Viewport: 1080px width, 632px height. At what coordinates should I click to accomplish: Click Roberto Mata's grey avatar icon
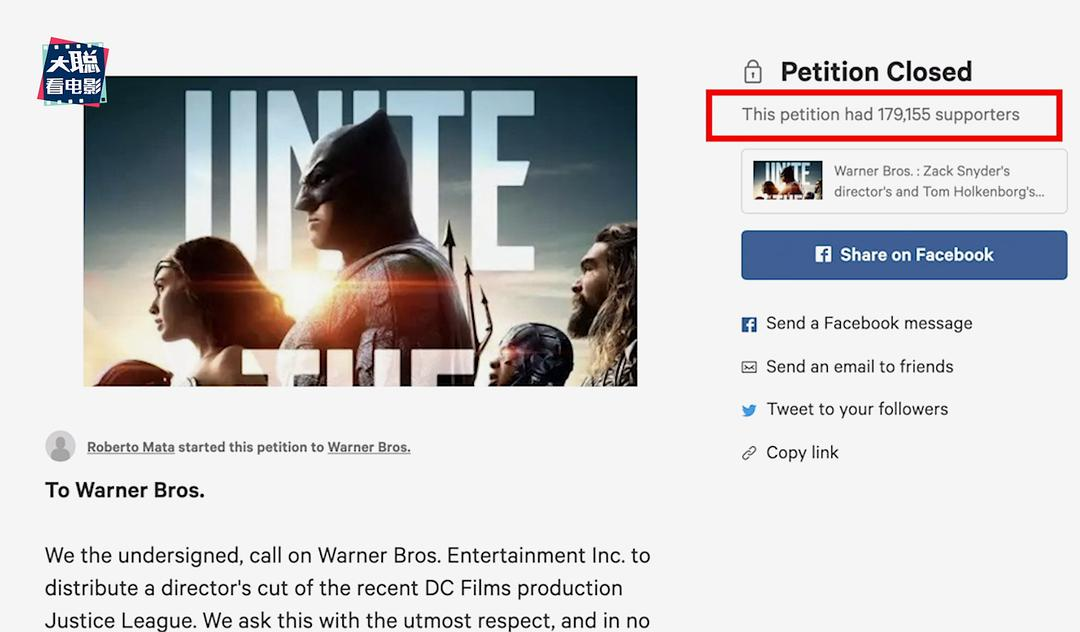pyautogui.click(x=61, y=446)
